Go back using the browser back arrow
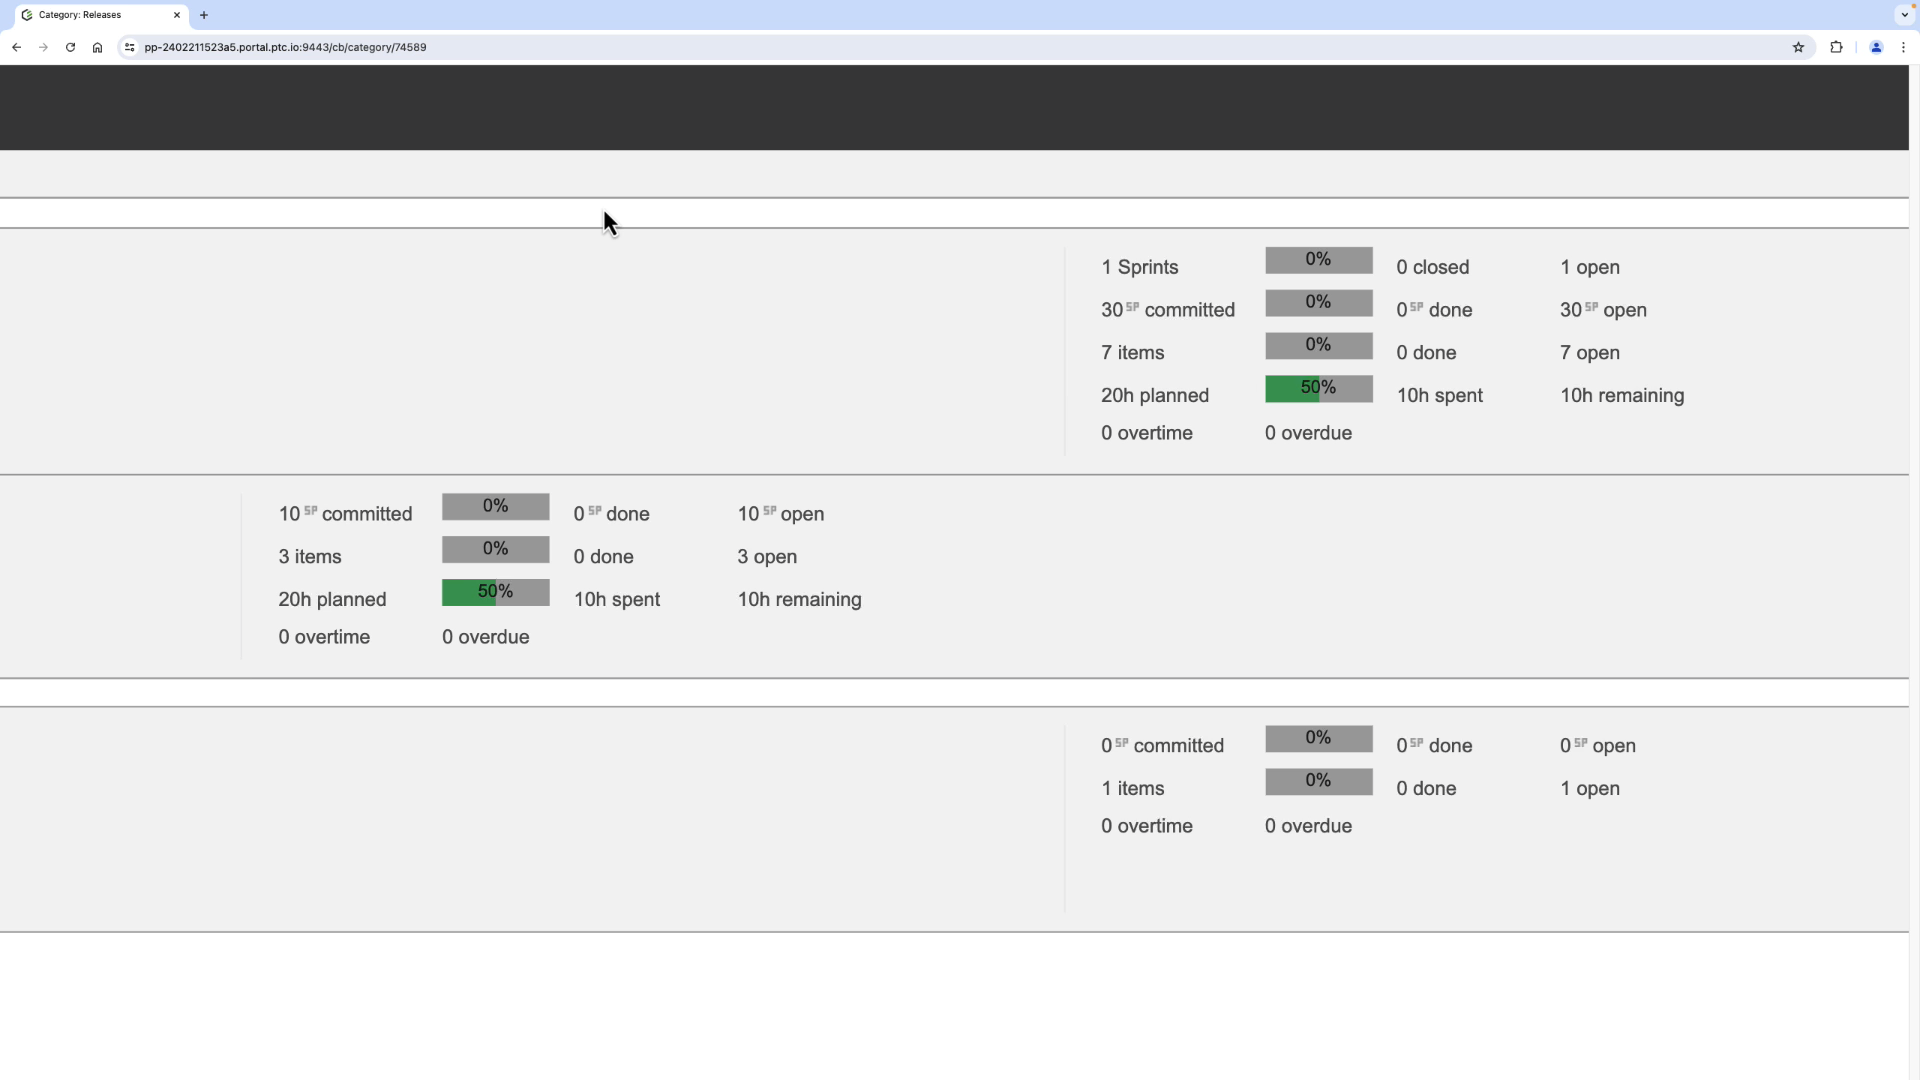The width and height of the screenshot is (1920, 1080). click(16, 47)
